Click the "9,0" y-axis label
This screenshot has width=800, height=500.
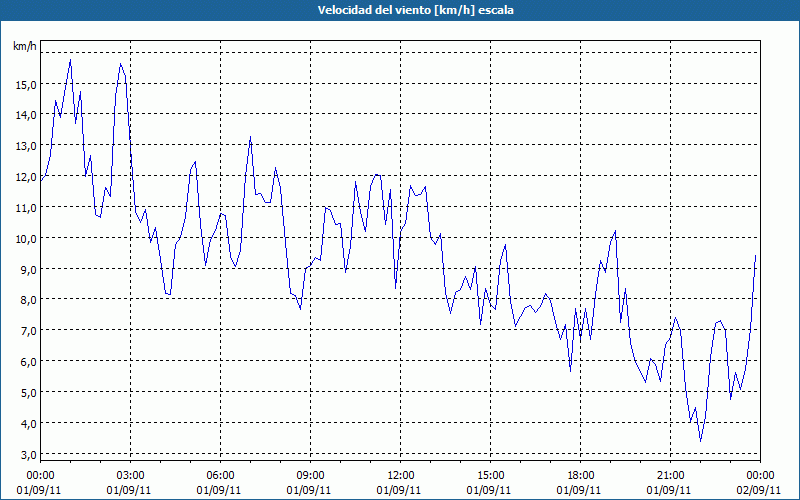29,269
